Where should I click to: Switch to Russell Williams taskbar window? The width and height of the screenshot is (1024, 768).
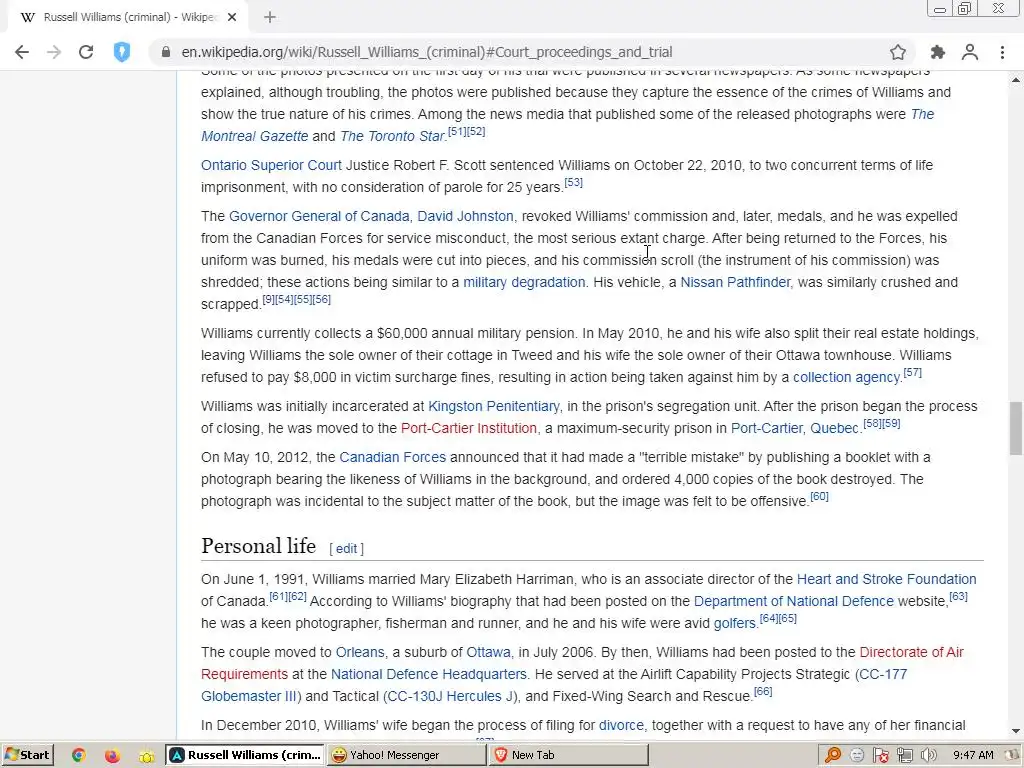[246, 755]
